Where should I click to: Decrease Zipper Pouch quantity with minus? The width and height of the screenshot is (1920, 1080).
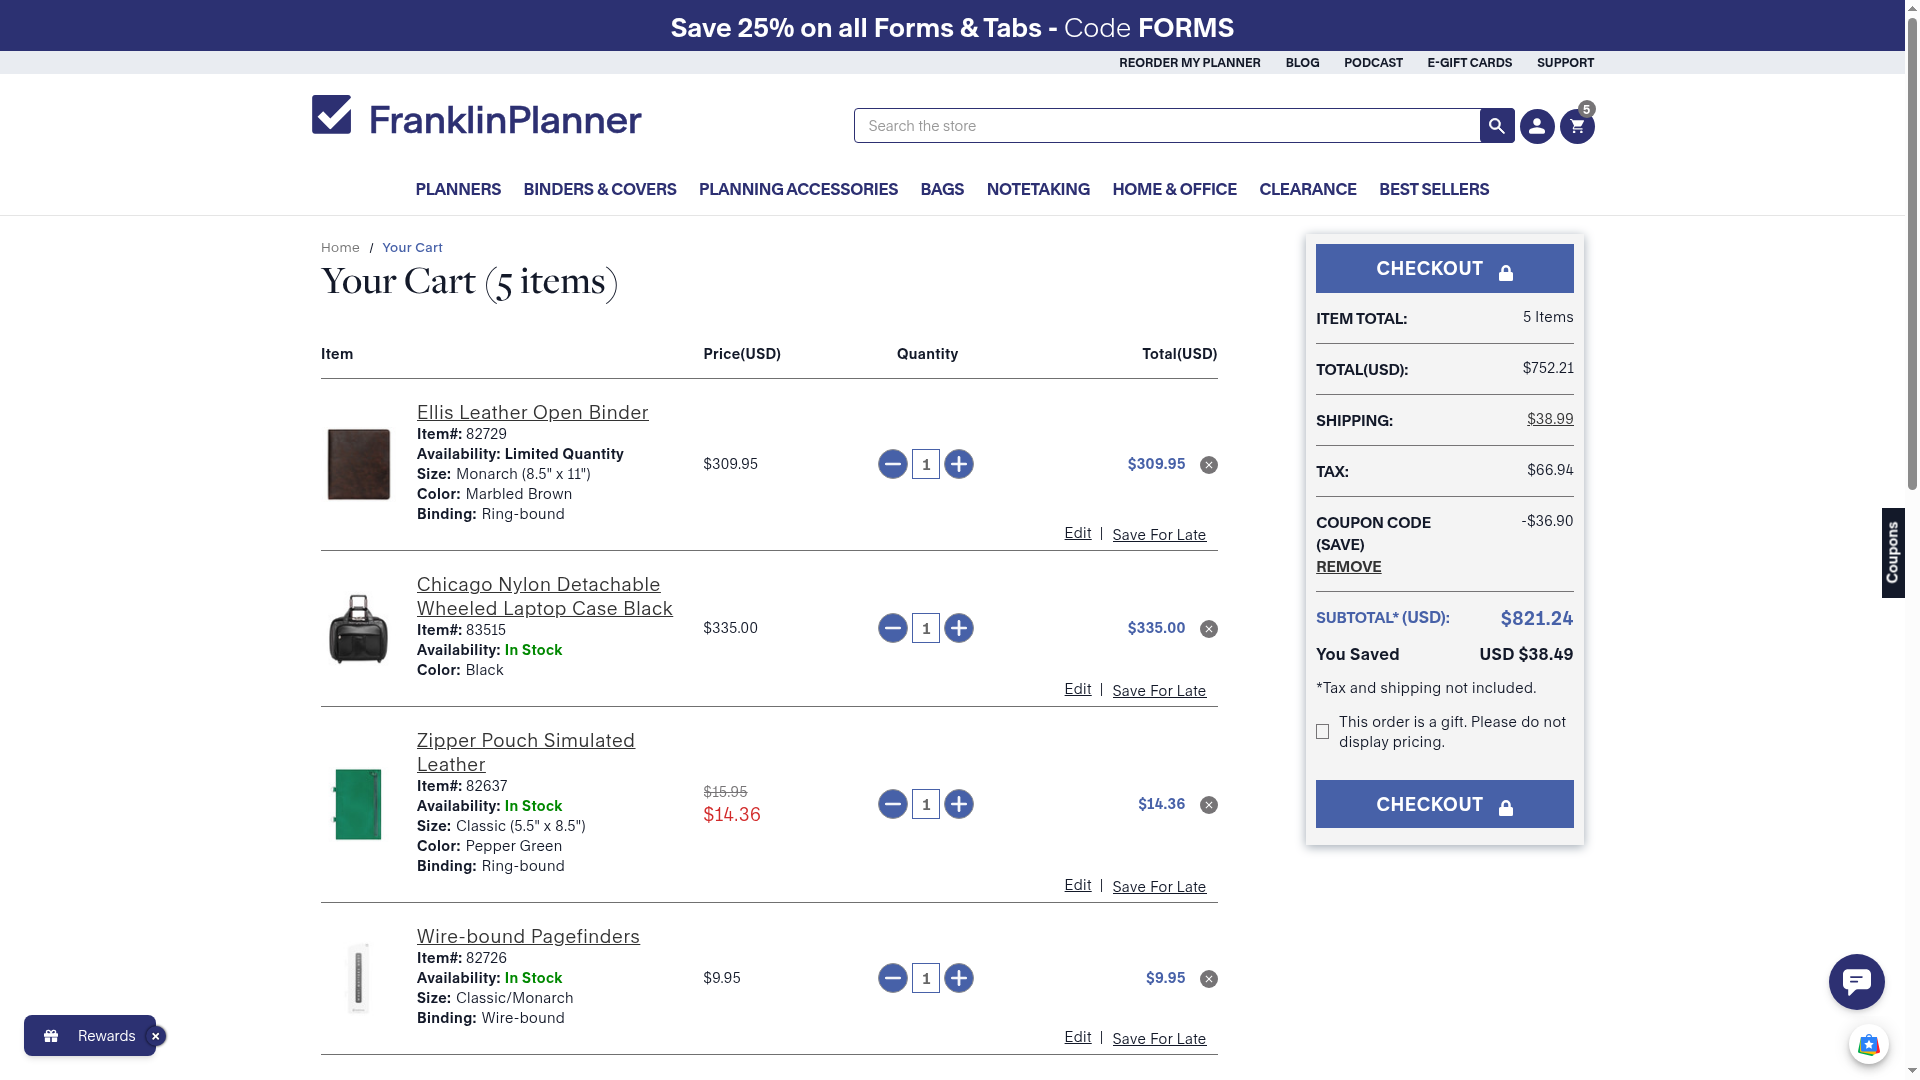click(x=892, y=804)
